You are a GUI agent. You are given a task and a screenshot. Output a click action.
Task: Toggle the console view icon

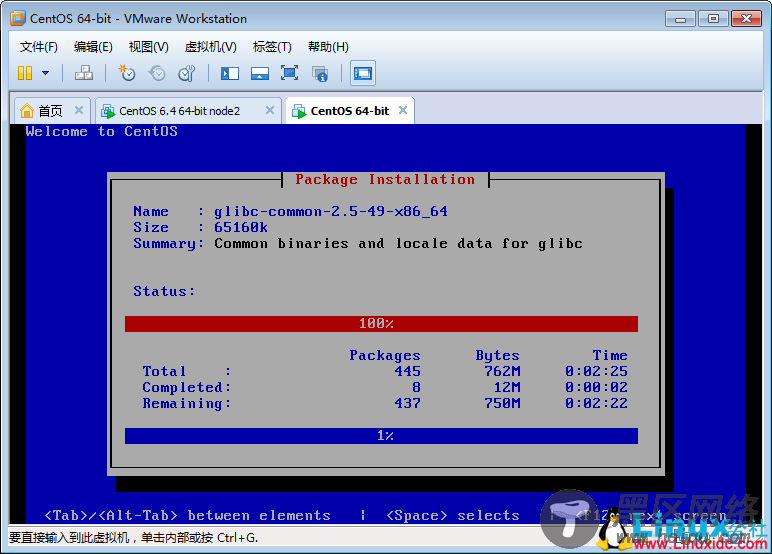coord(363,73)
